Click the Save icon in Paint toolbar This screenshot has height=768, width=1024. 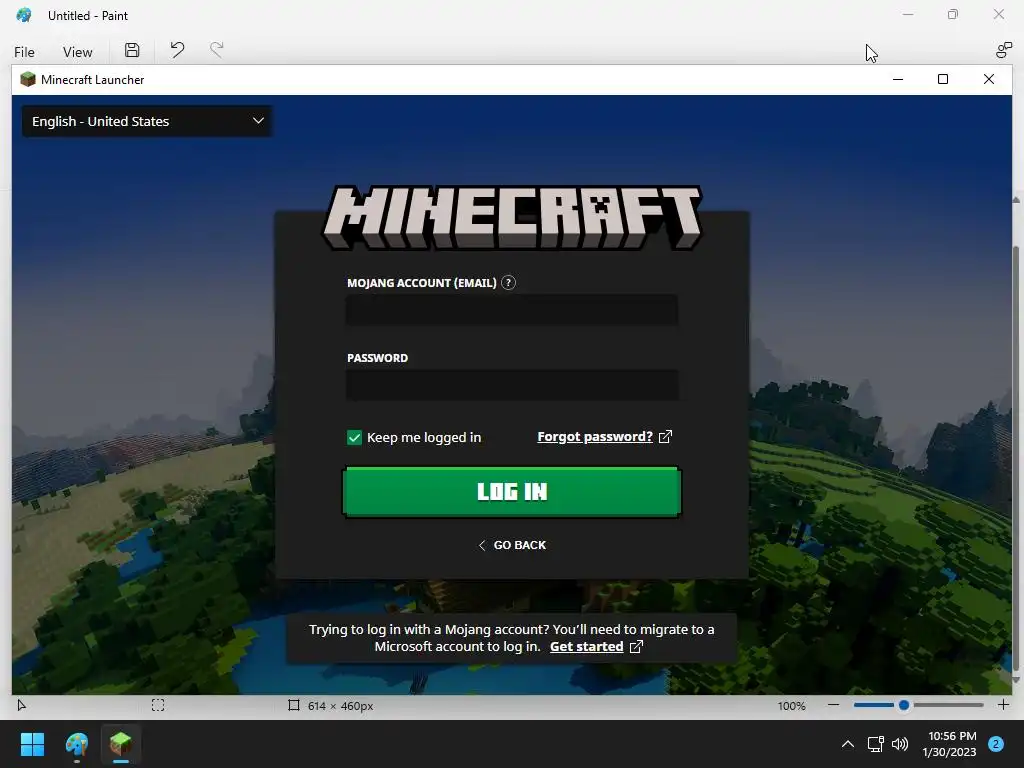click(x=132, y=50)
